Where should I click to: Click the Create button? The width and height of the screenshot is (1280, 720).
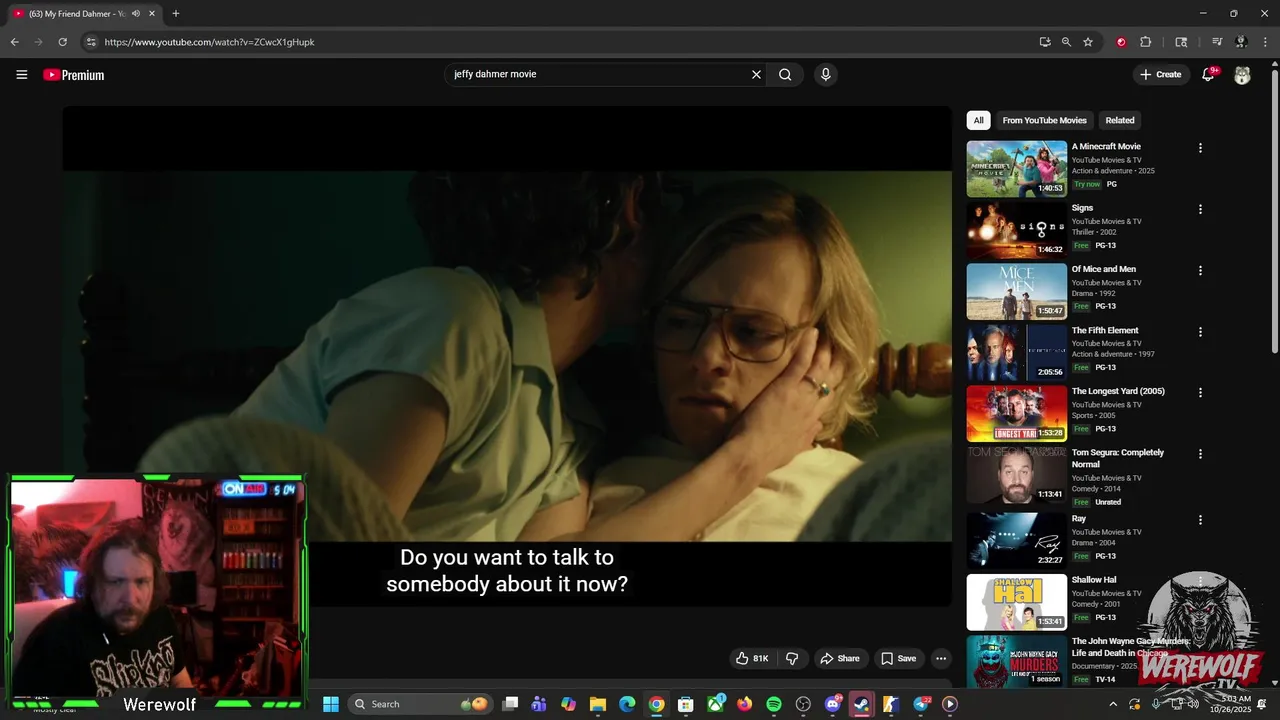pyautogui.click(x=1161, y=74)
